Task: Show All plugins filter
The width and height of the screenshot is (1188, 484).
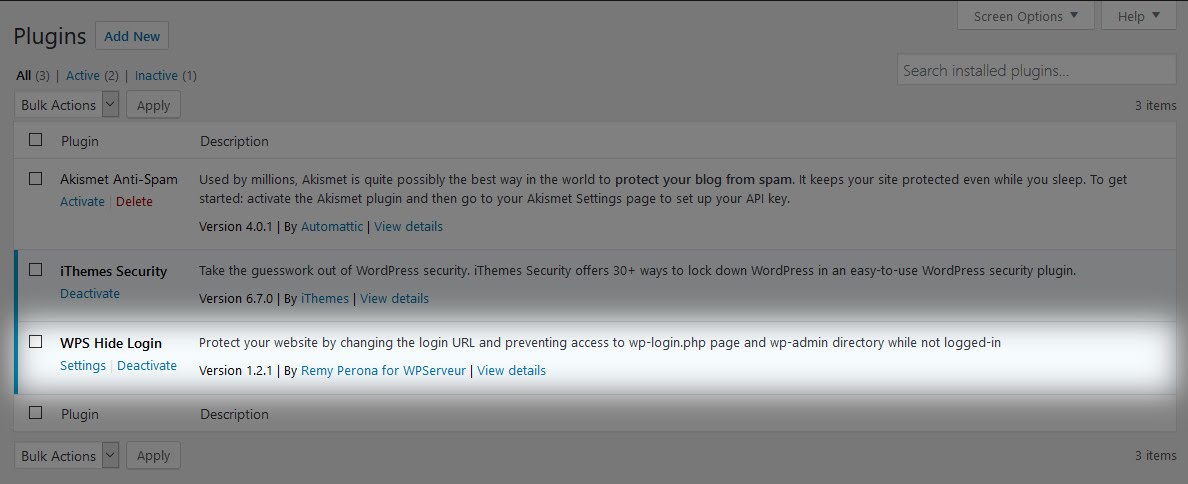Action: tap(23, 76)
